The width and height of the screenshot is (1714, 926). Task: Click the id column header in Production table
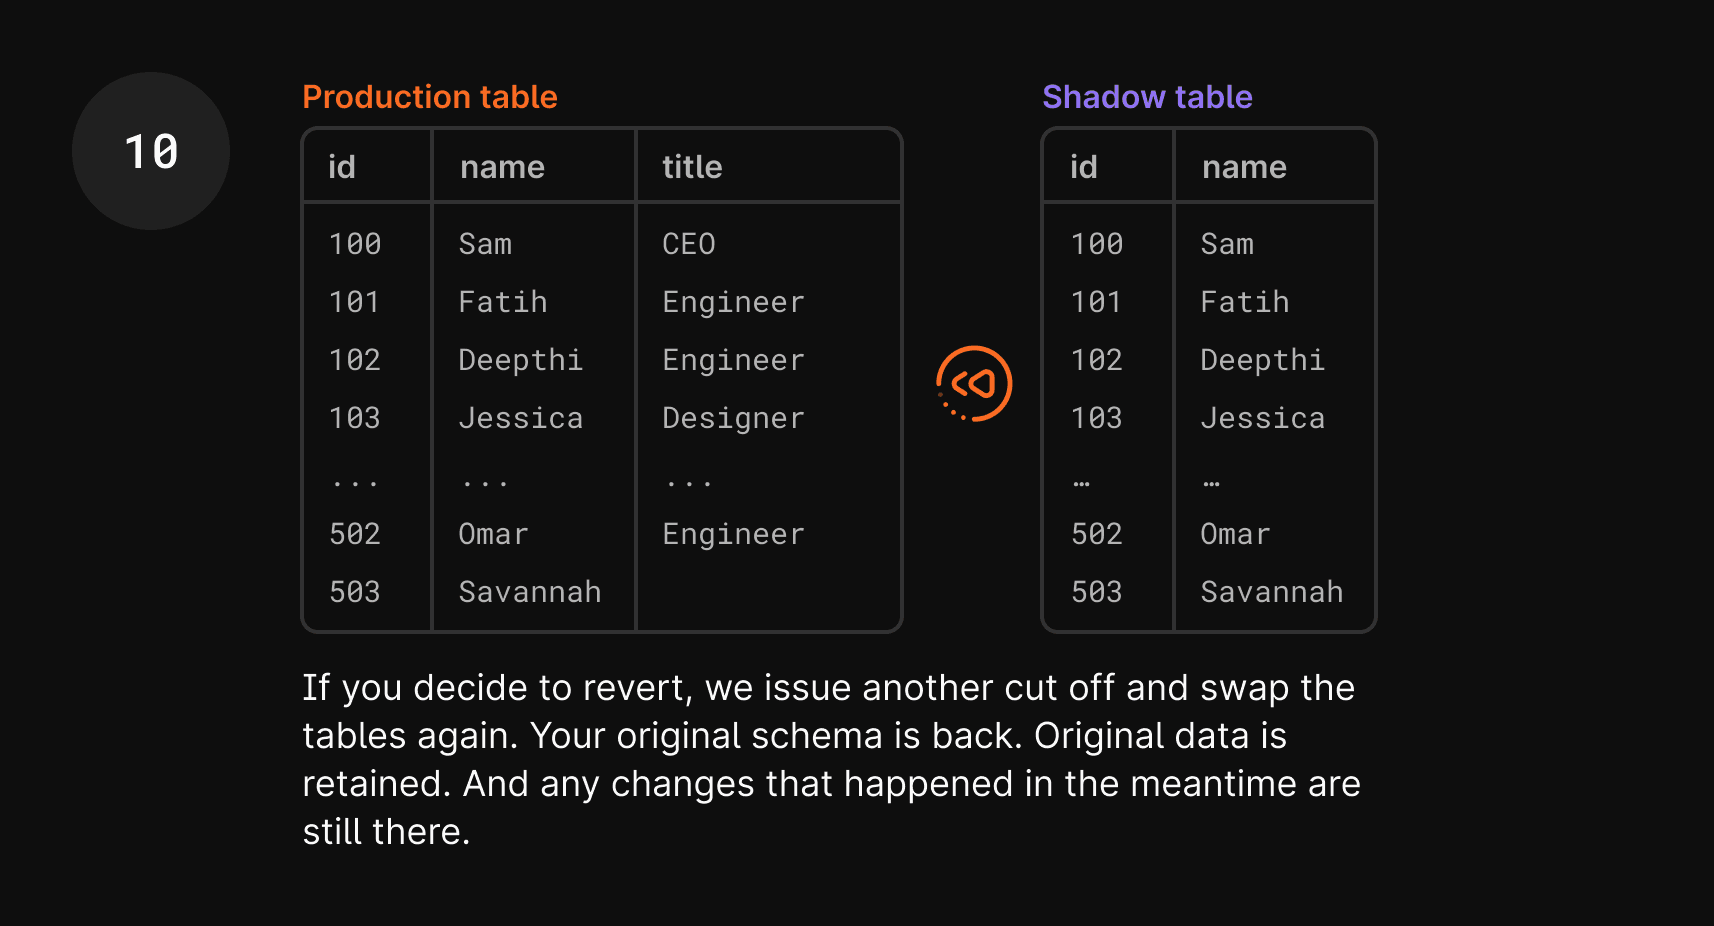click(x=342, y=167)
